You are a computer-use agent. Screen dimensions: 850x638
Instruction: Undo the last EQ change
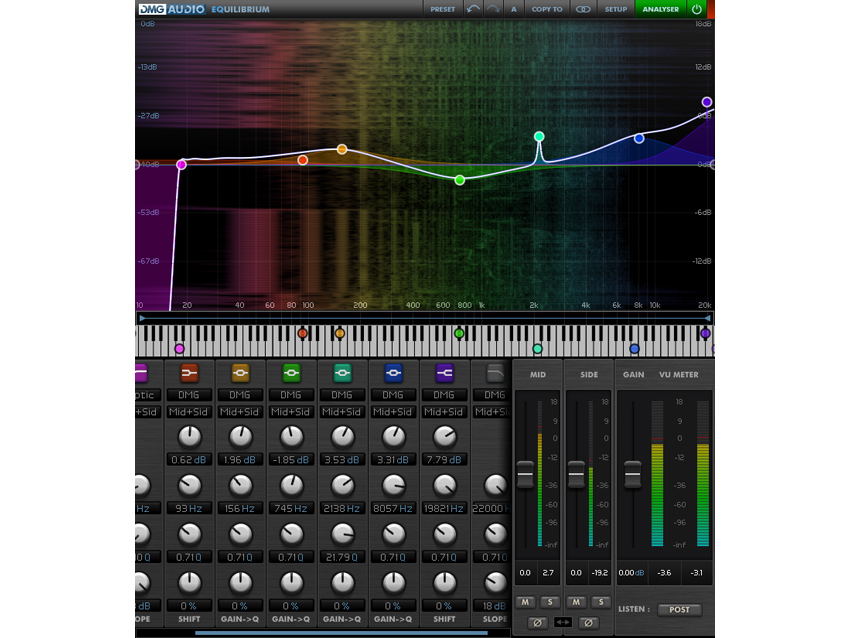pyautogui.click(x=473, y=9)
